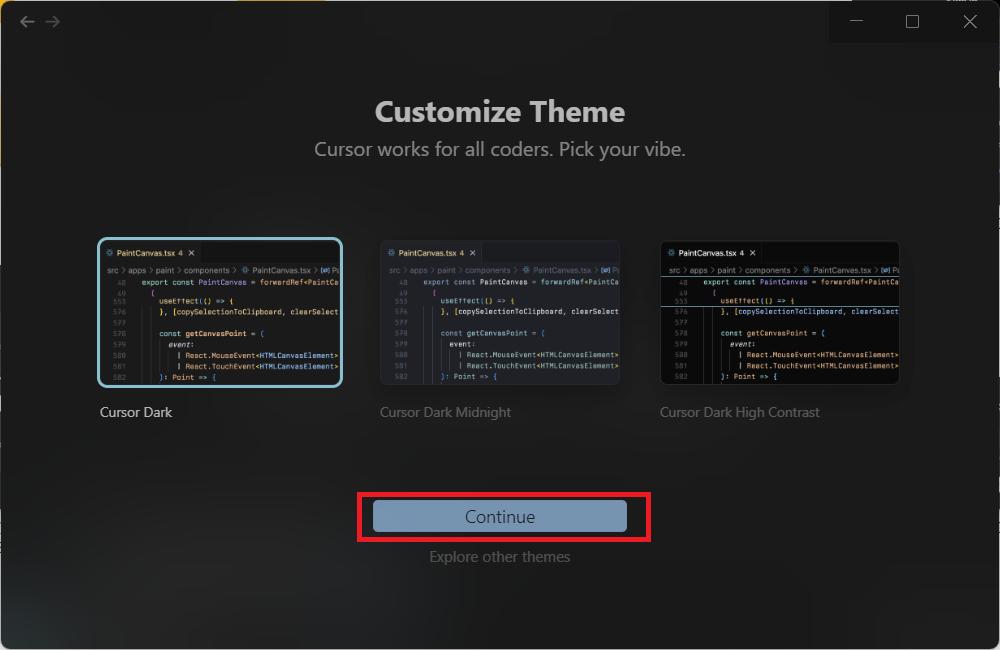
Task: Minimize the Cursor setup window
Action: pyautogui.click(x=857, y=22)
